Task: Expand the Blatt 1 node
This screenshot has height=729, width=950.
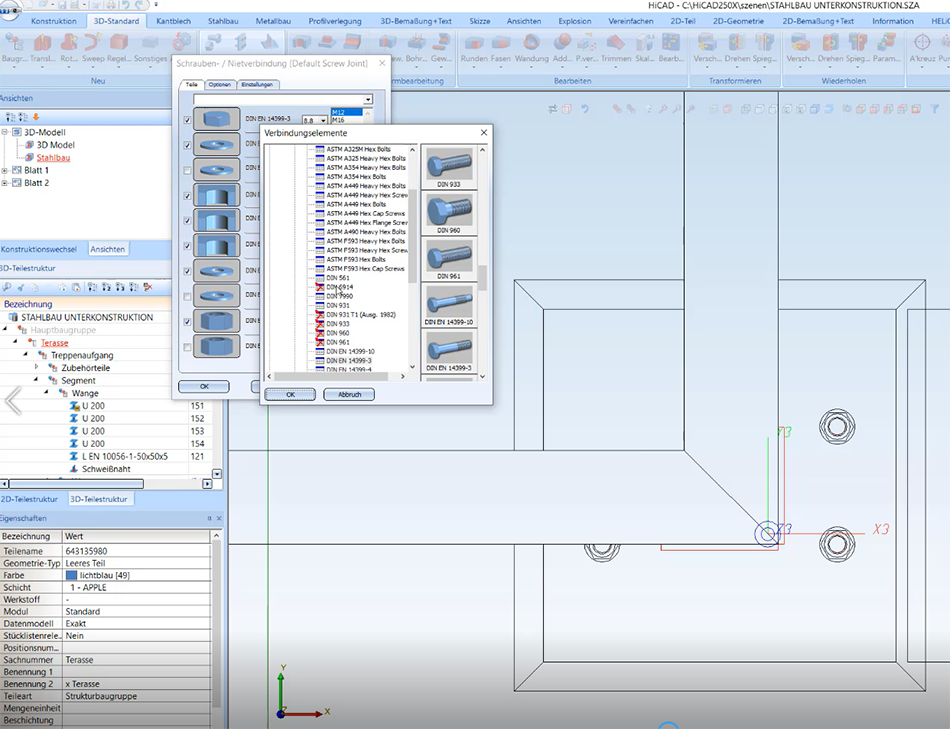Action: tap(5, 170)
